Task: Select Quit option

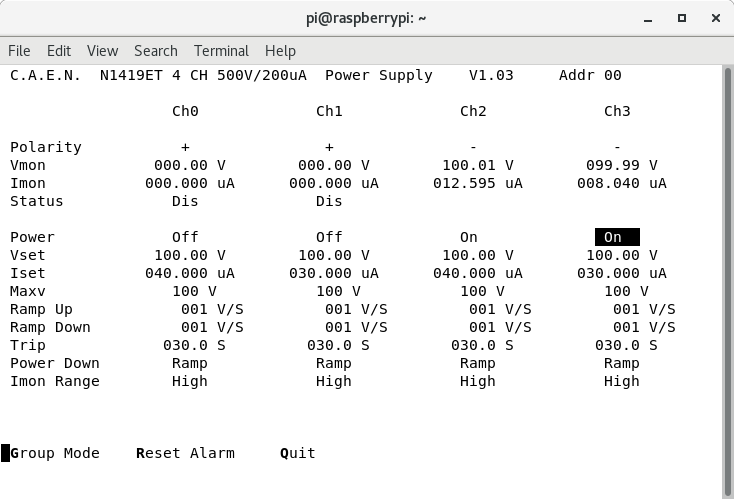Action: tap(298, 453)
